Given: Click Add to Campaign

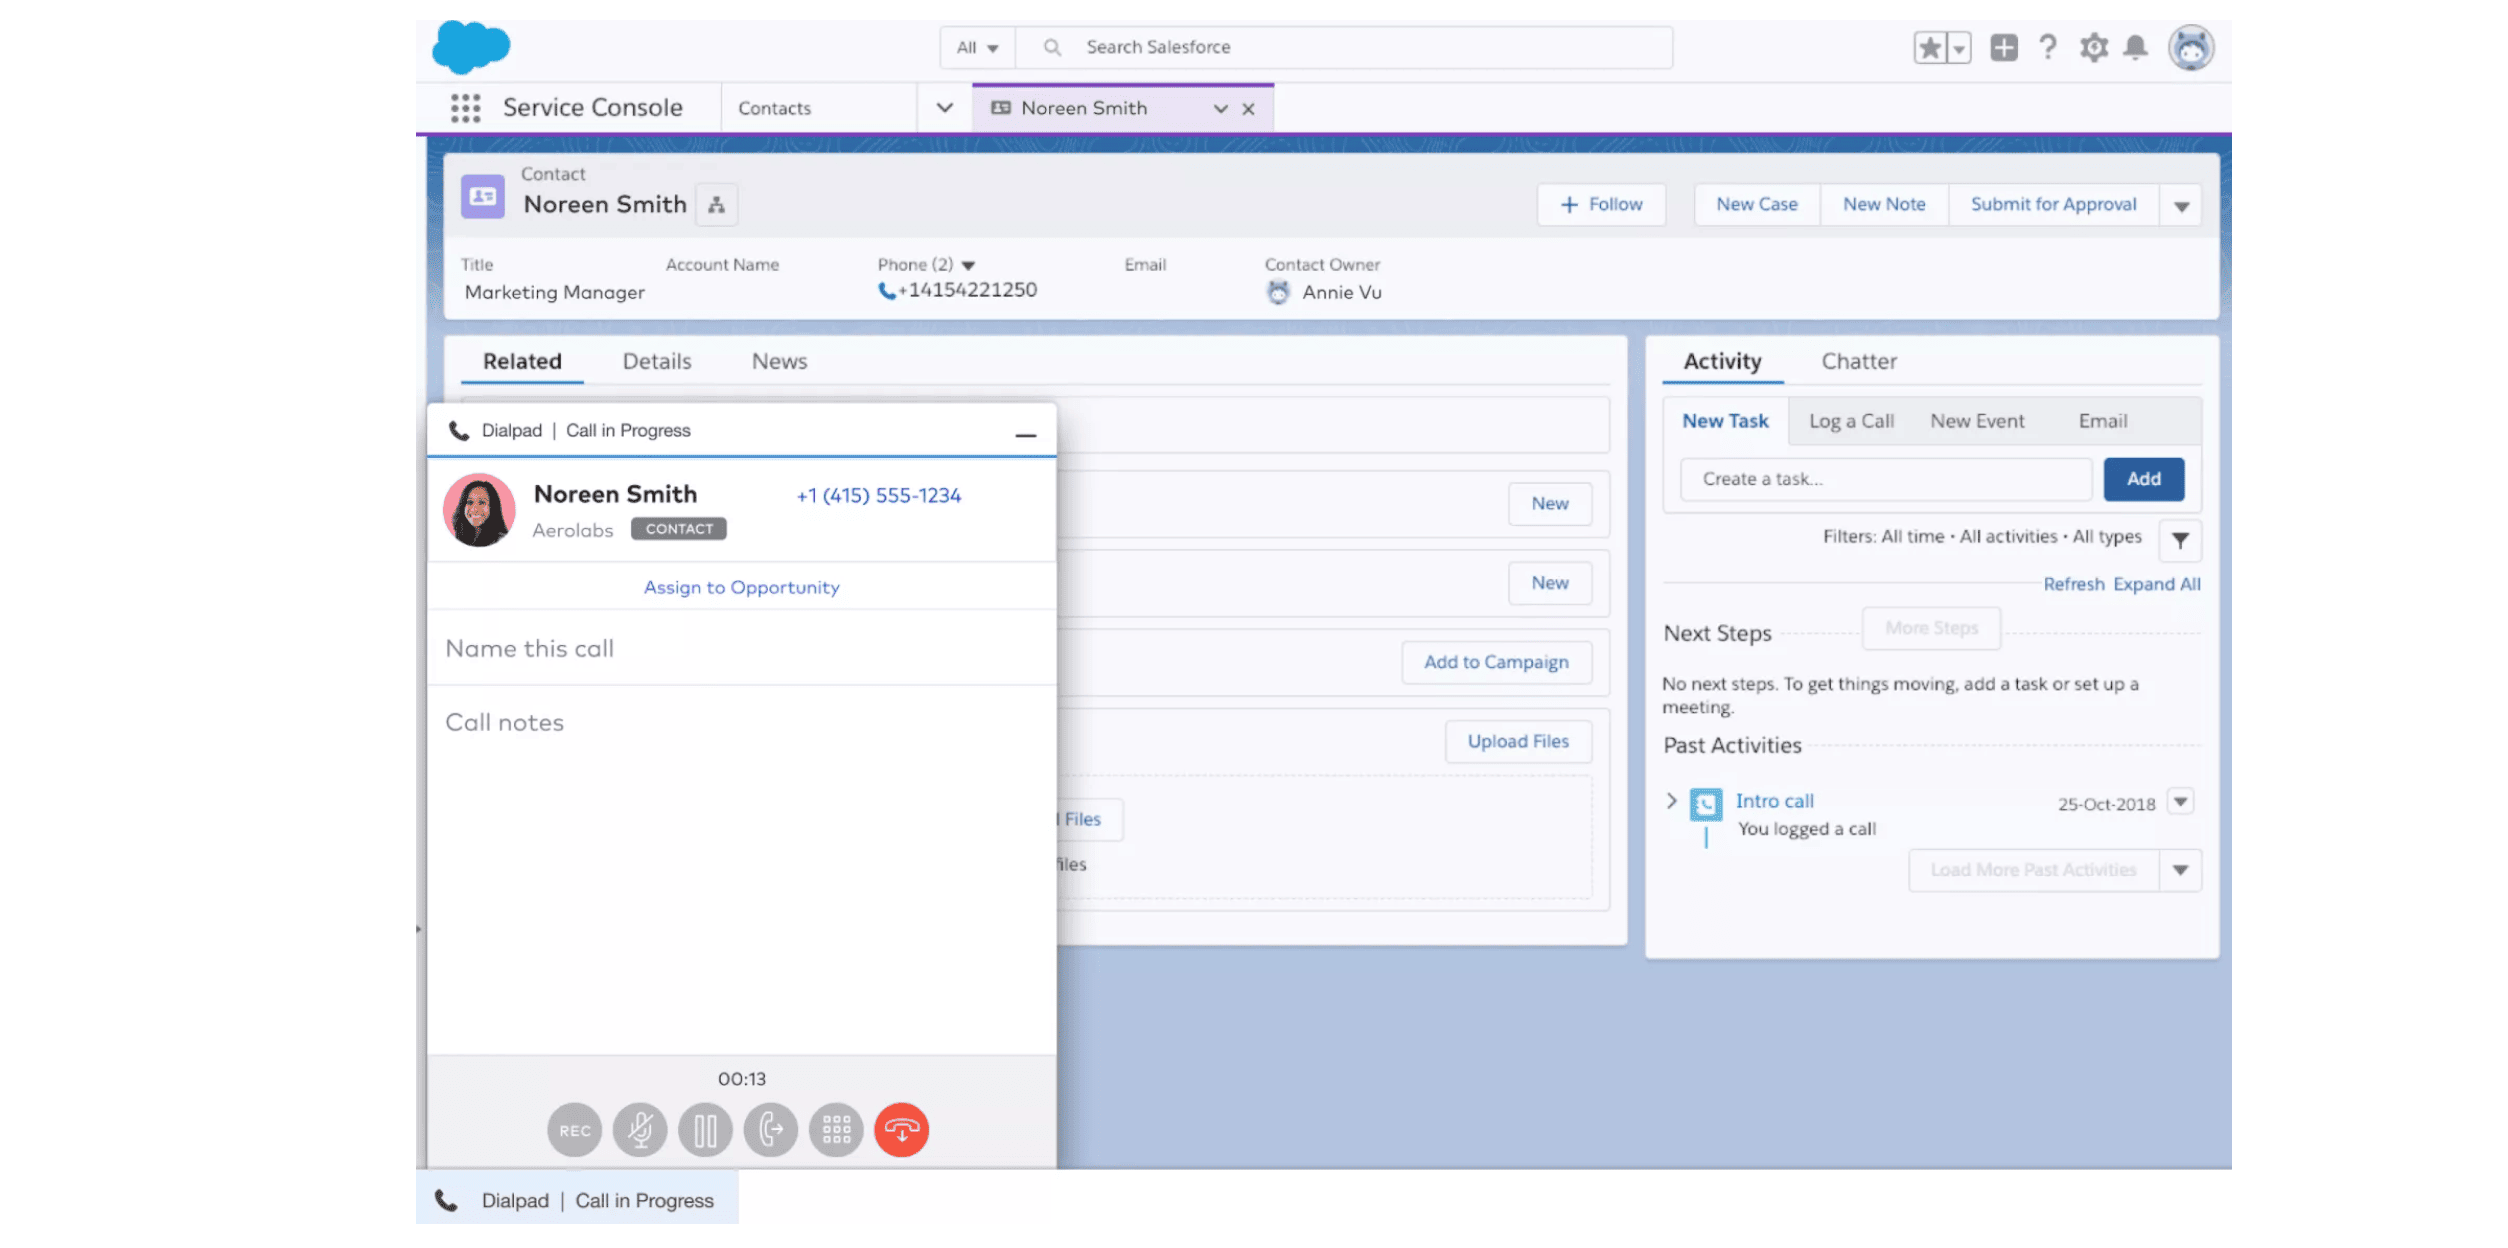Looking at the screenshot, I should pyautogui.click(x=1496, y=662).
